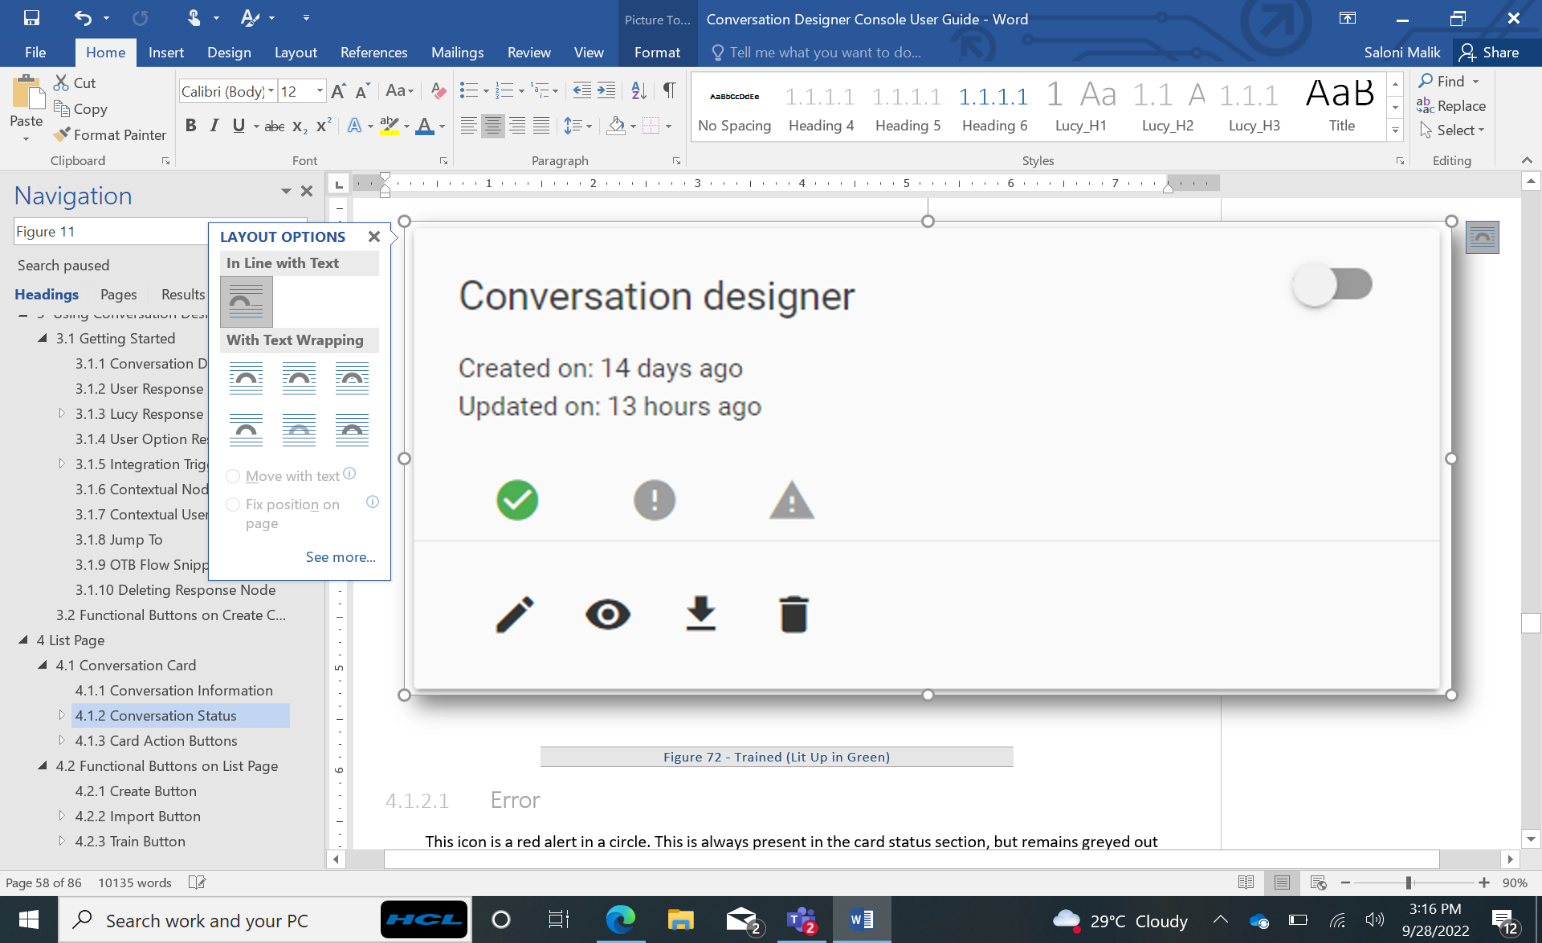Apply Italic formatting in the ribbon

[214, 125]
